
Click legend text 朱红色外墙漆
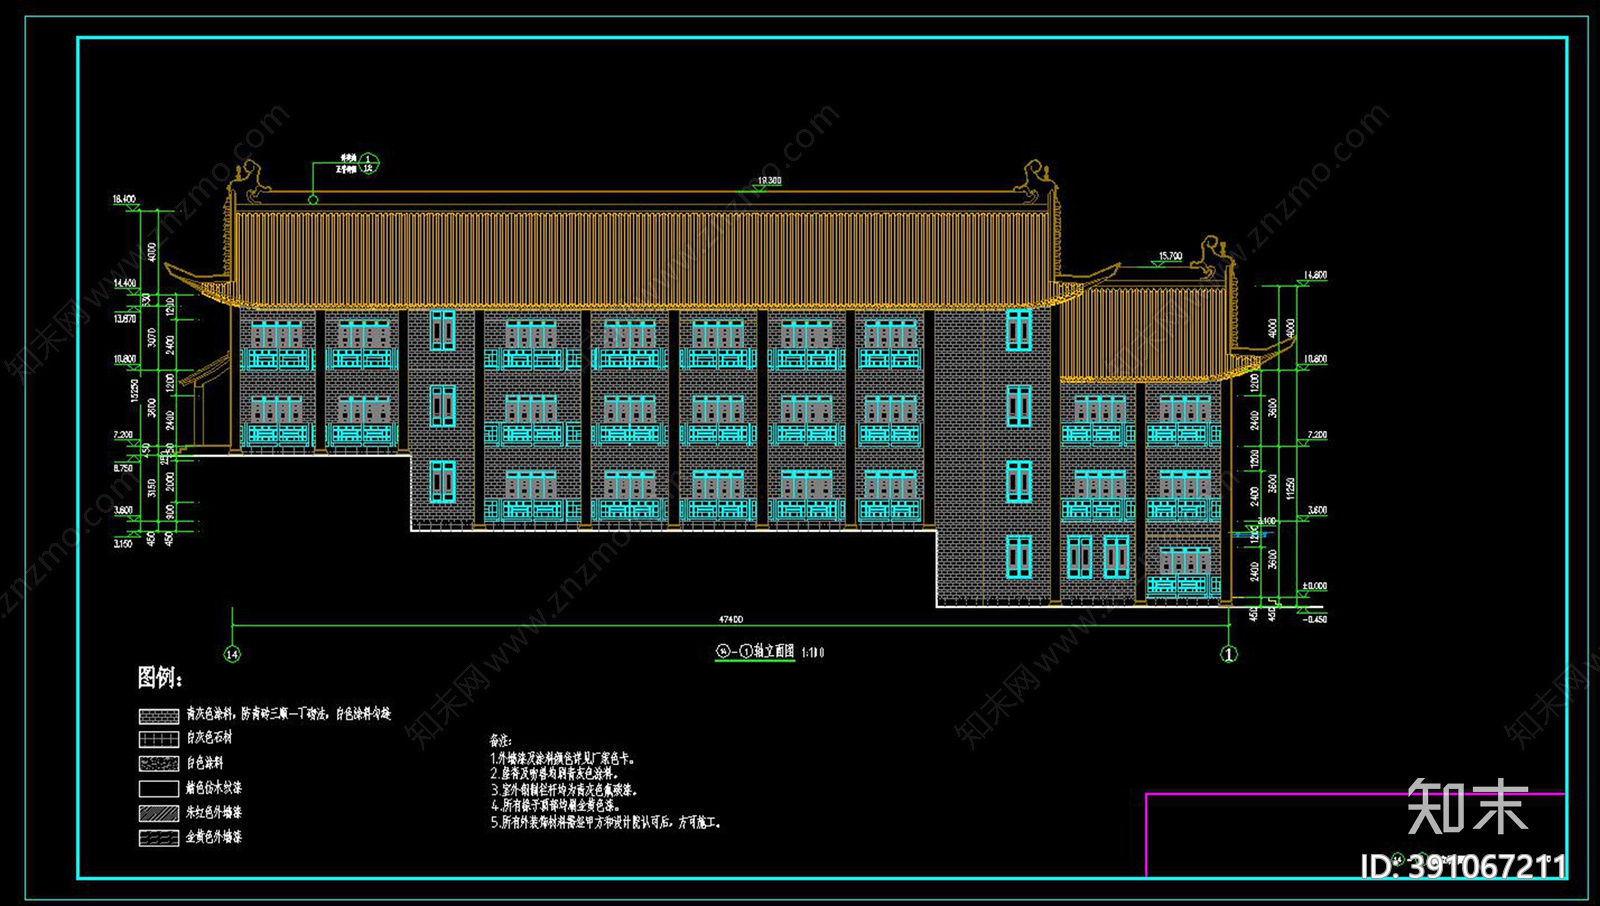[x=214, y=812]
